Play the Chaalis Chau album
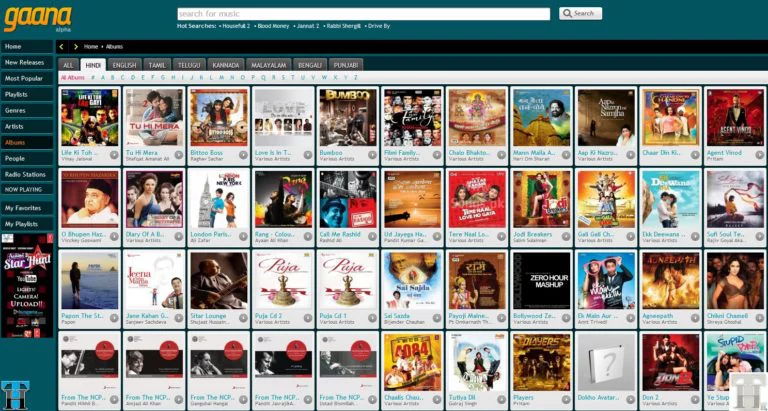This screenshot has width=768, height=411. point(437,399)
